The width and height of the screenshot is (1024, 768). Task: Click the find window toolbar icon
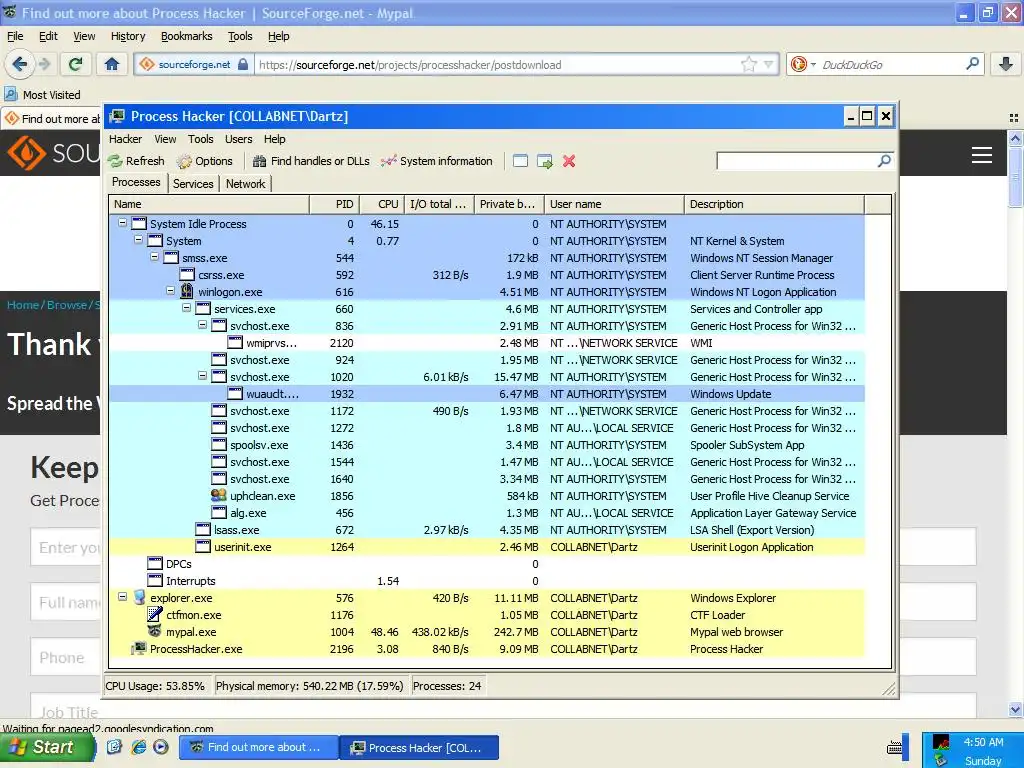point(520,161)
